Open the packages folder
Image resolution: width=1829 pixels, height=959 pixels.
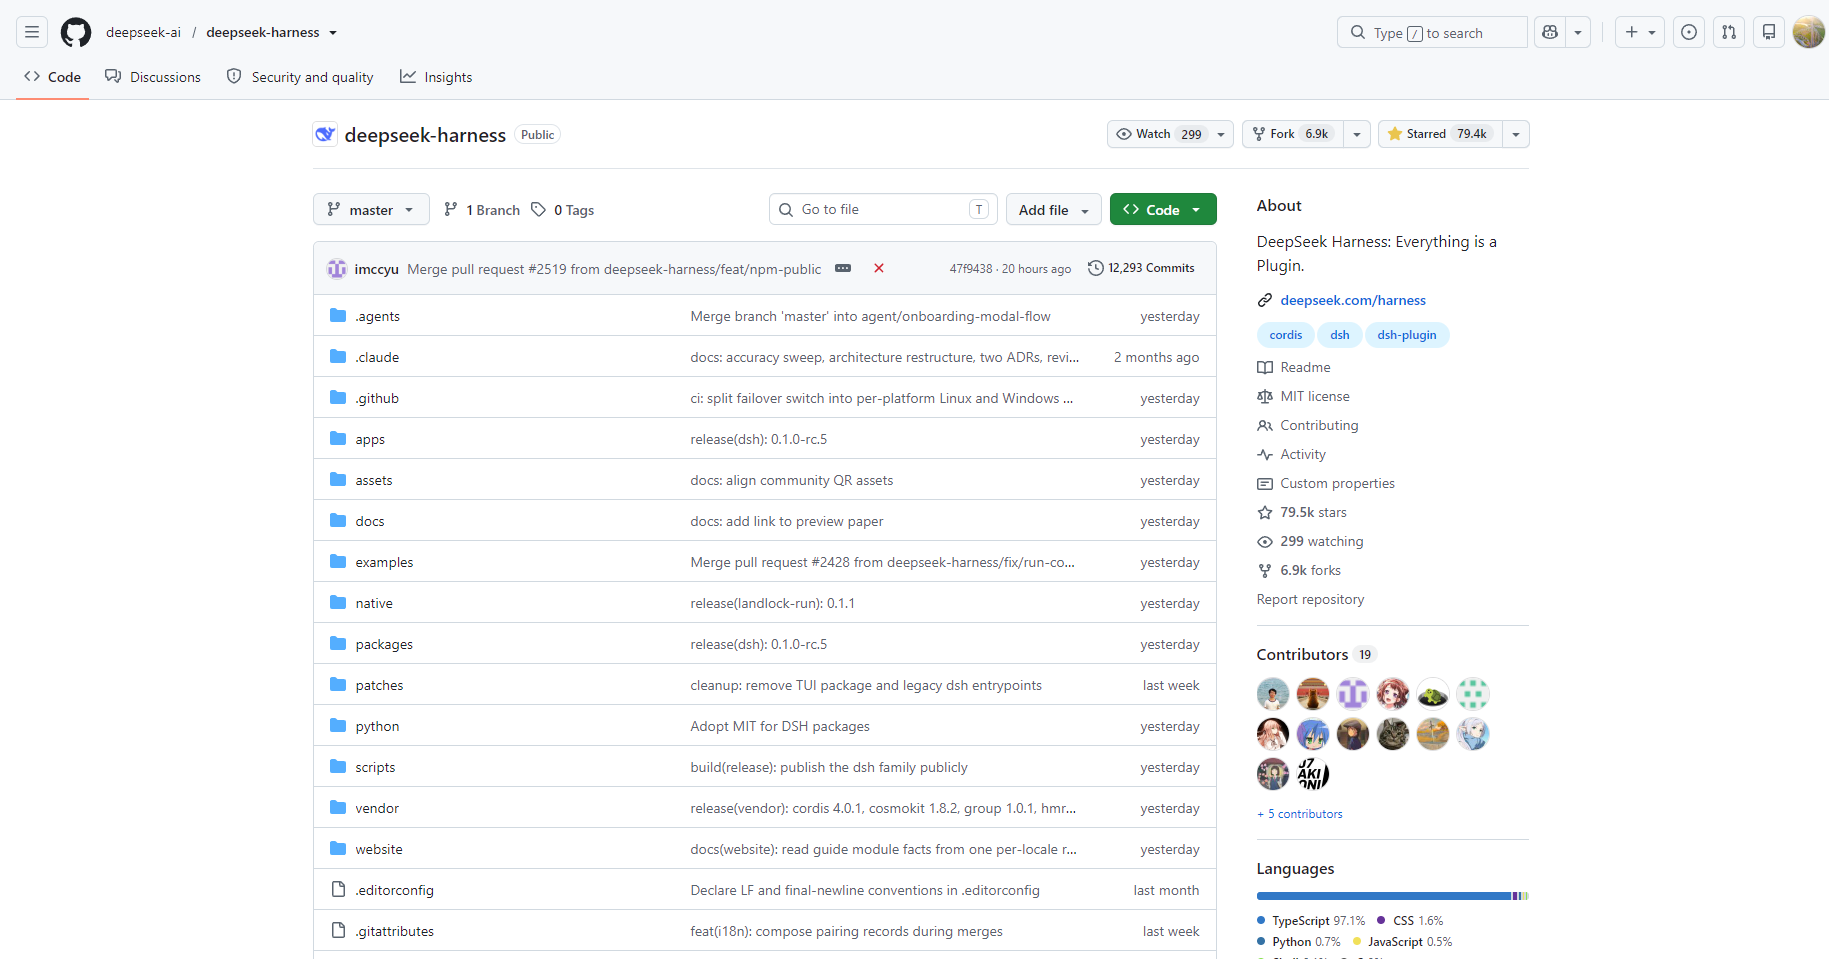click(384, 644)
